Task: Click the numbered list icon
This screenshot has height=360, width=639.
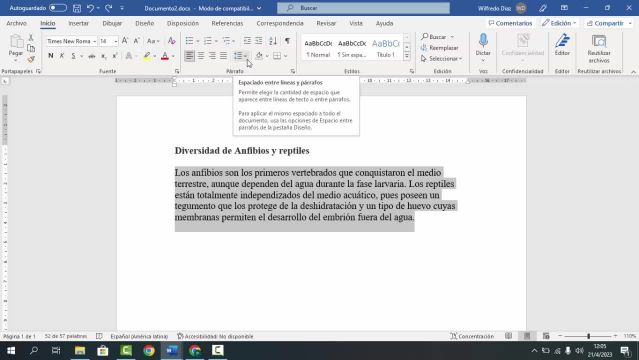Action: pos(208,41)
